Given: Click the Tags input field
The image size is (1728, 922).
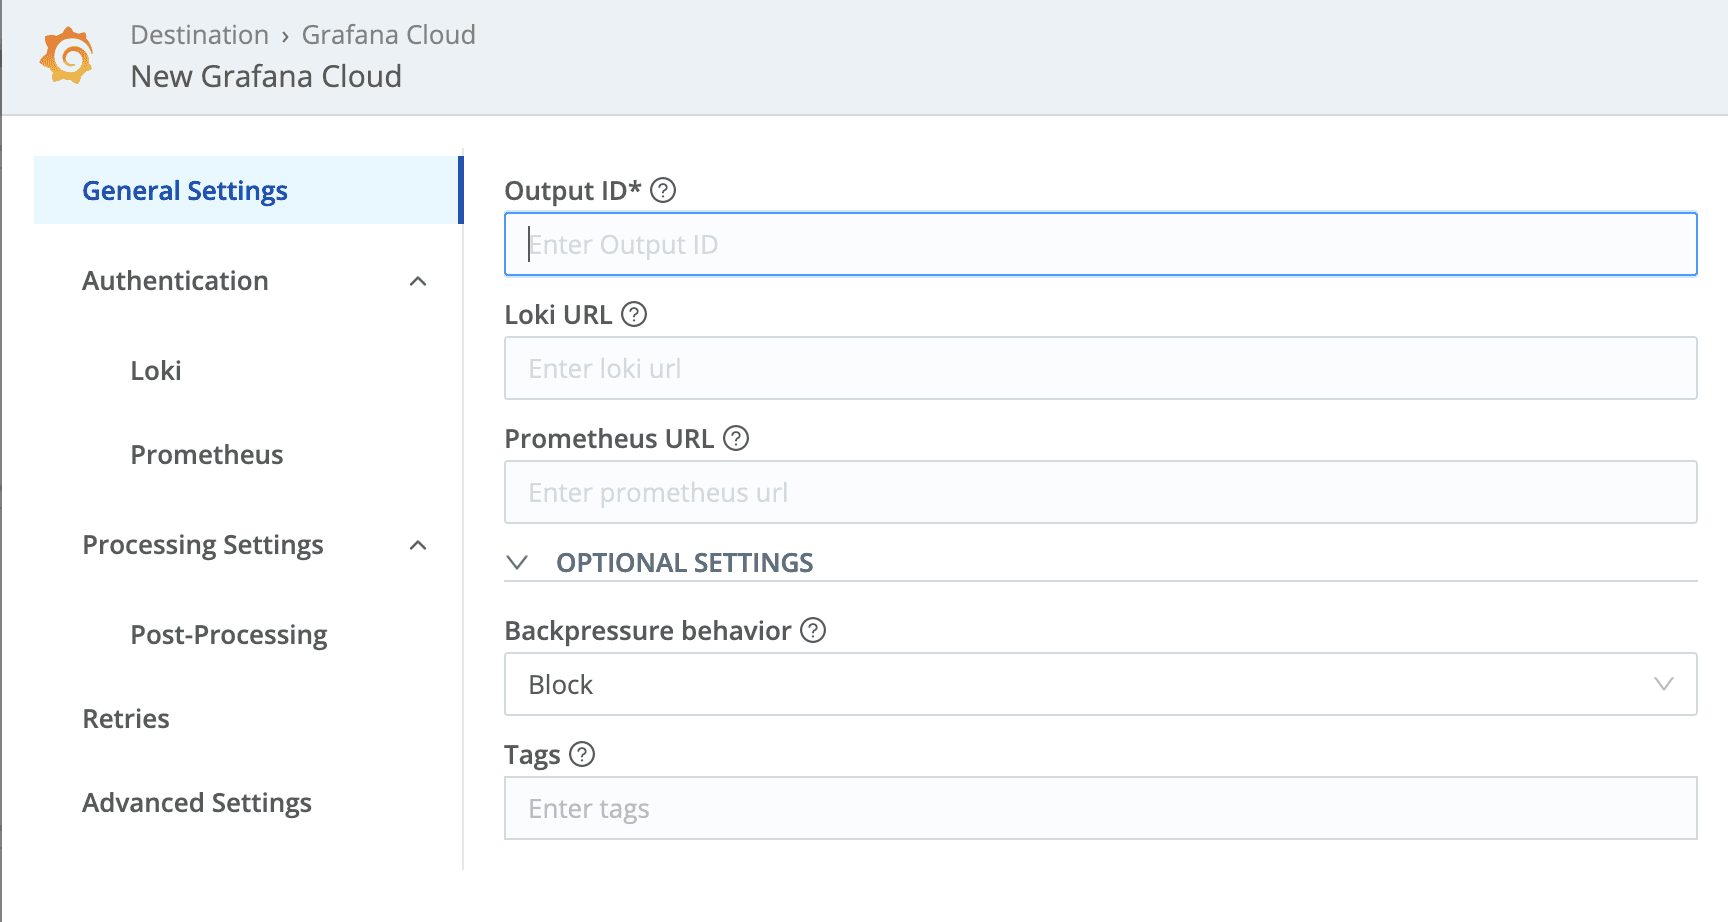Looking at the screenshot, I should pyautogui.click(x=1100, y=808).
